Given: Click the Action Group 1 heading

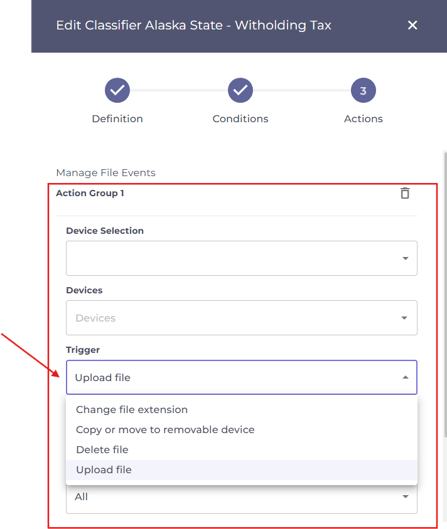Looking at the screenshot, I should point(90,193).
